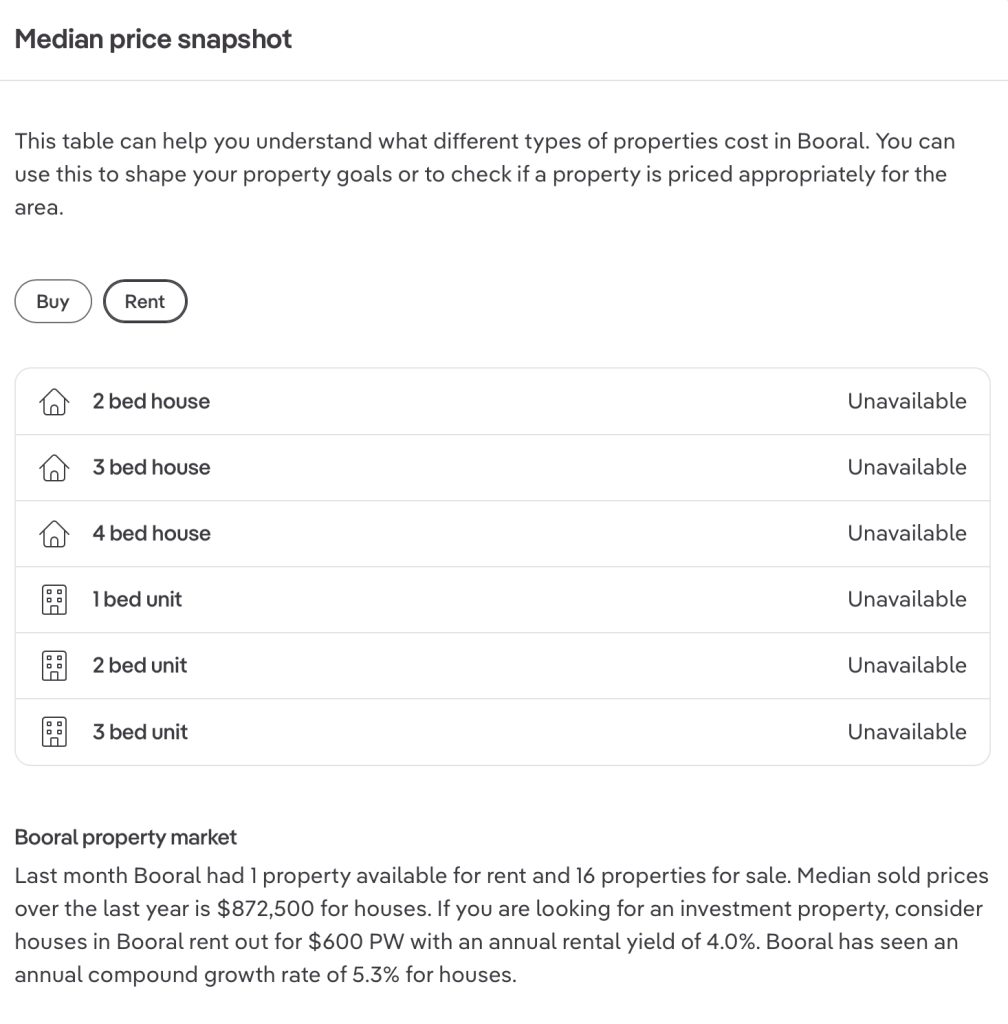The width and height of the screenshot is (1008, 1024).
Task: Click the Booral property market heading
Action: [x=126, y=838]
